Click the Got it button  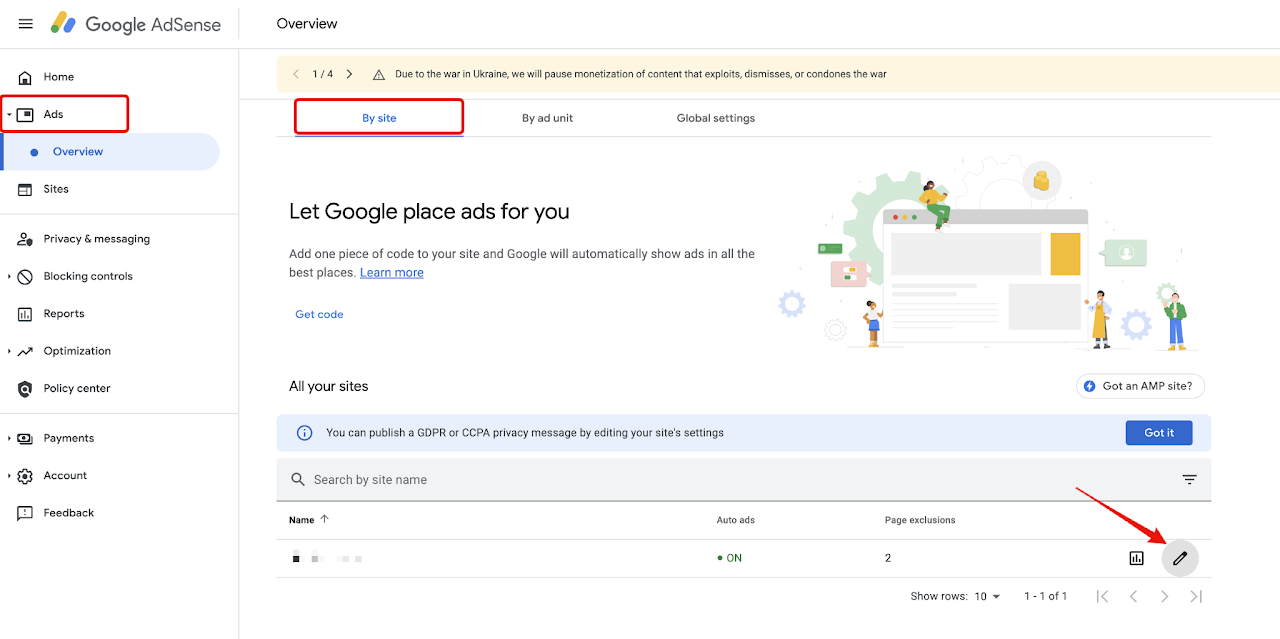point(1159,433)
